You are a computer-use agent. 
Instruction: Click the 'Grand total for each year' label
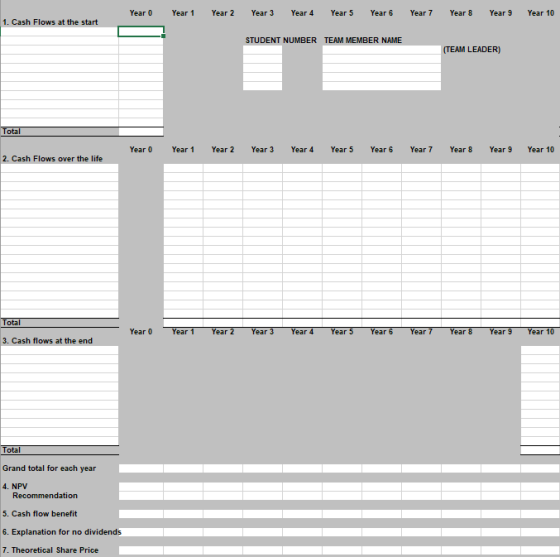49,468
